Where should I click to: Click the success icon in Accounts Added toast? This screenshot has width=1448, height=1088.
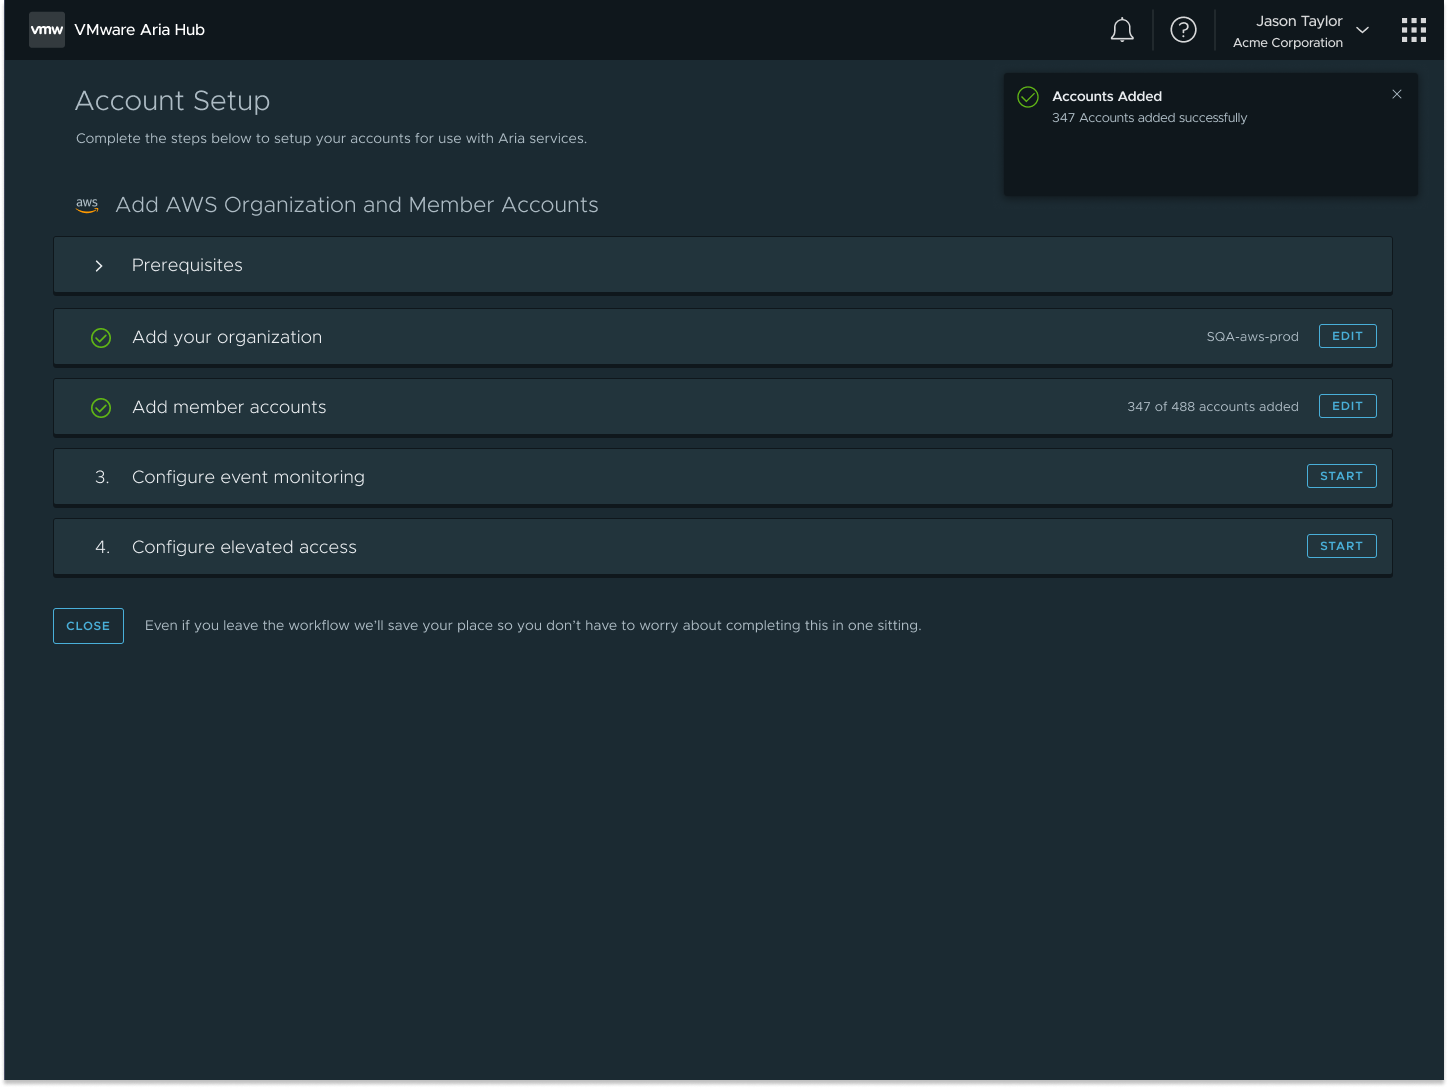coord(1028,97)
